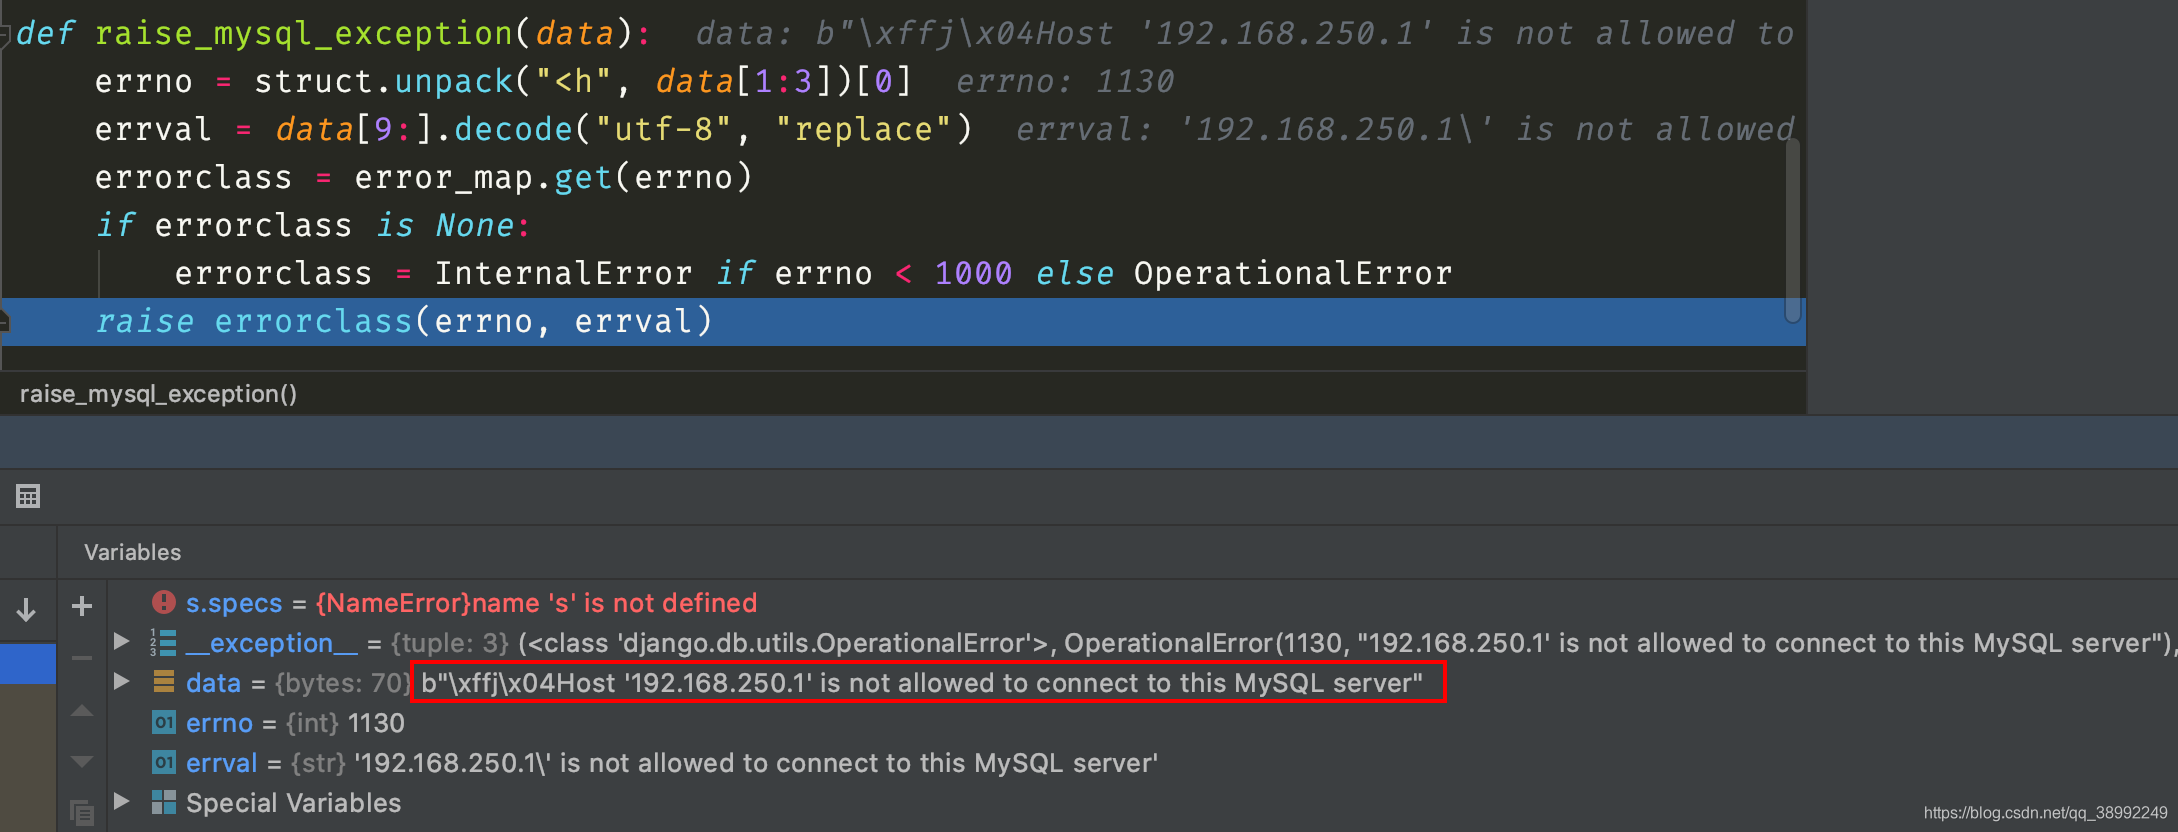Click the InternalError assignment line
Screen dimensions: 2178x832
coord(814,273)
